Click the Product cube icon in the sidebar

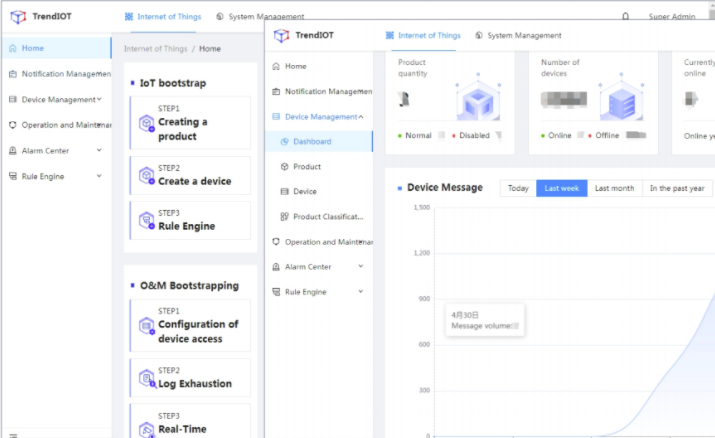[x=285, y=167]
